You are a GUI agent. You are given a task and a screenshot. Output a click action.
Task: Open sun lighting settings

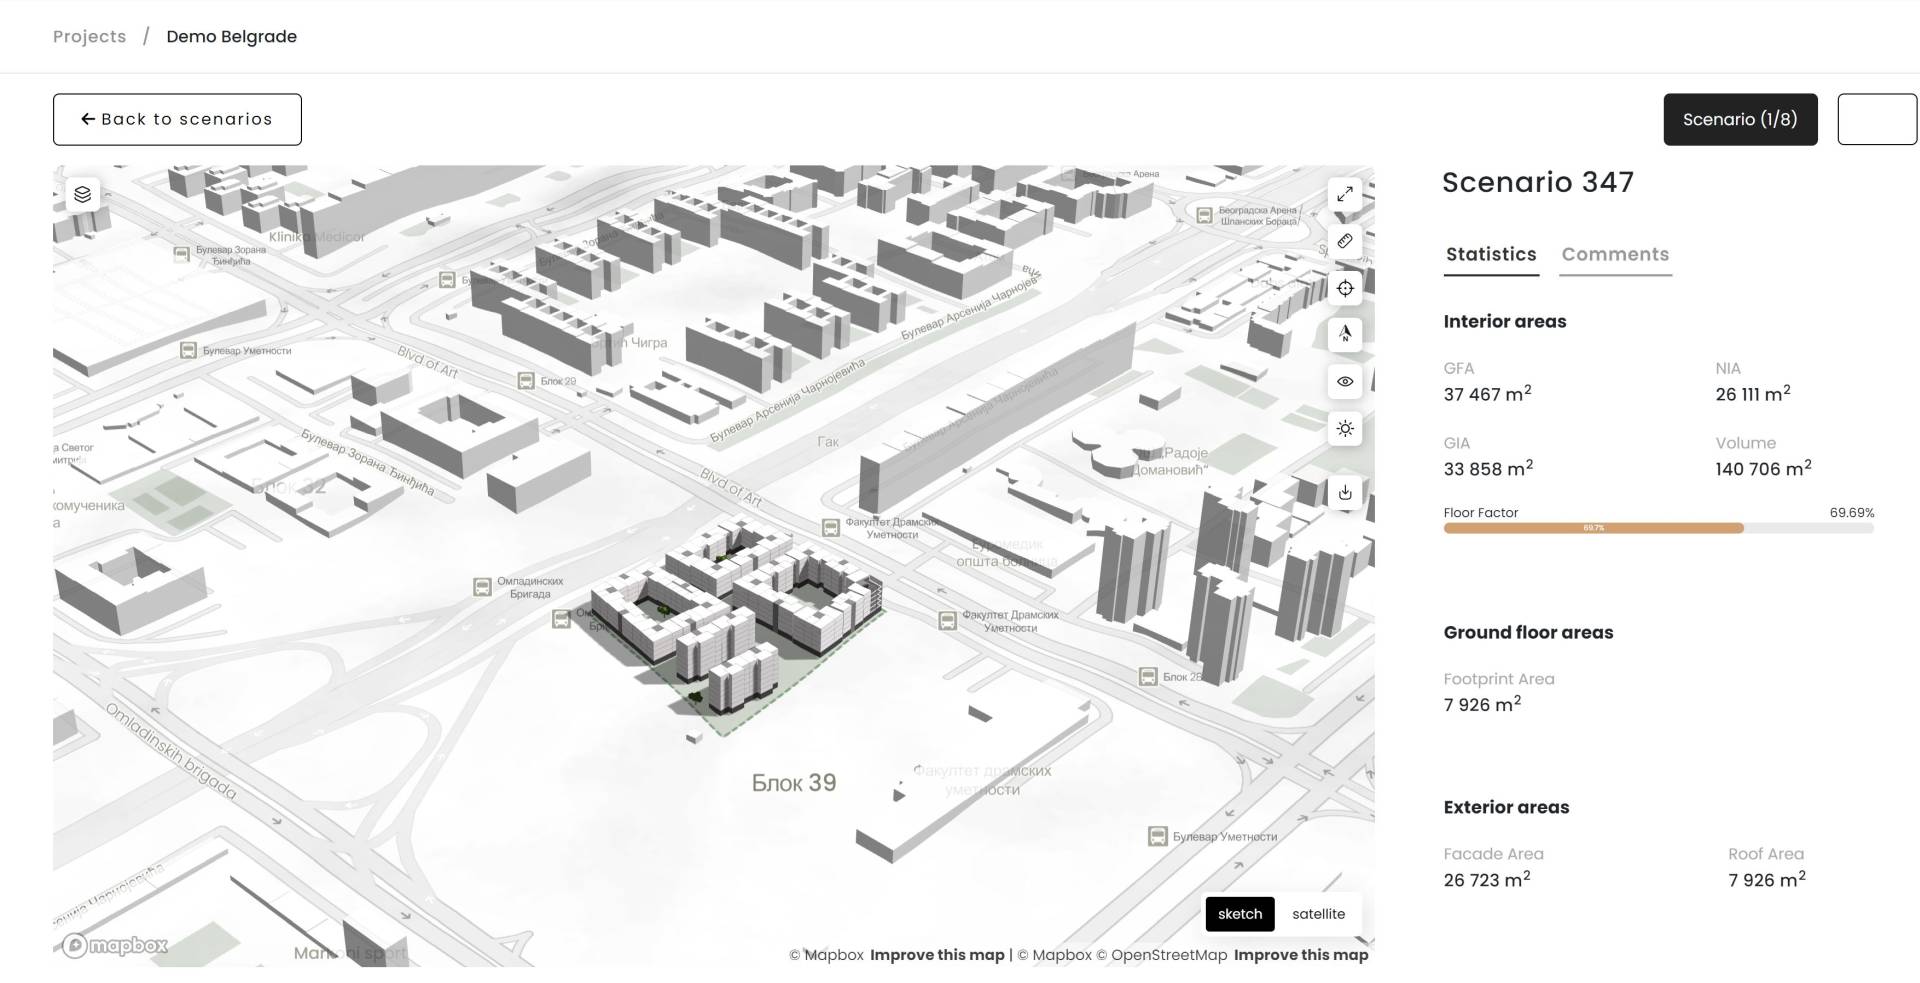(x=1345, y=429)
